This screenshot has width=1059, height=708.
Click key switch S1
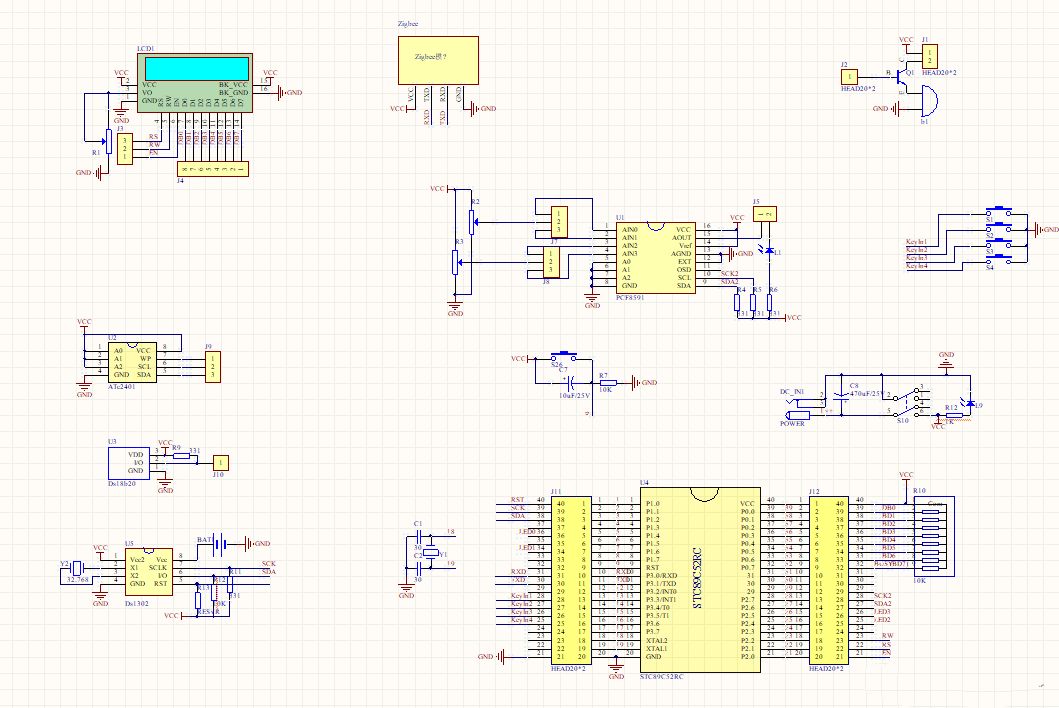[x=999, y=211]
